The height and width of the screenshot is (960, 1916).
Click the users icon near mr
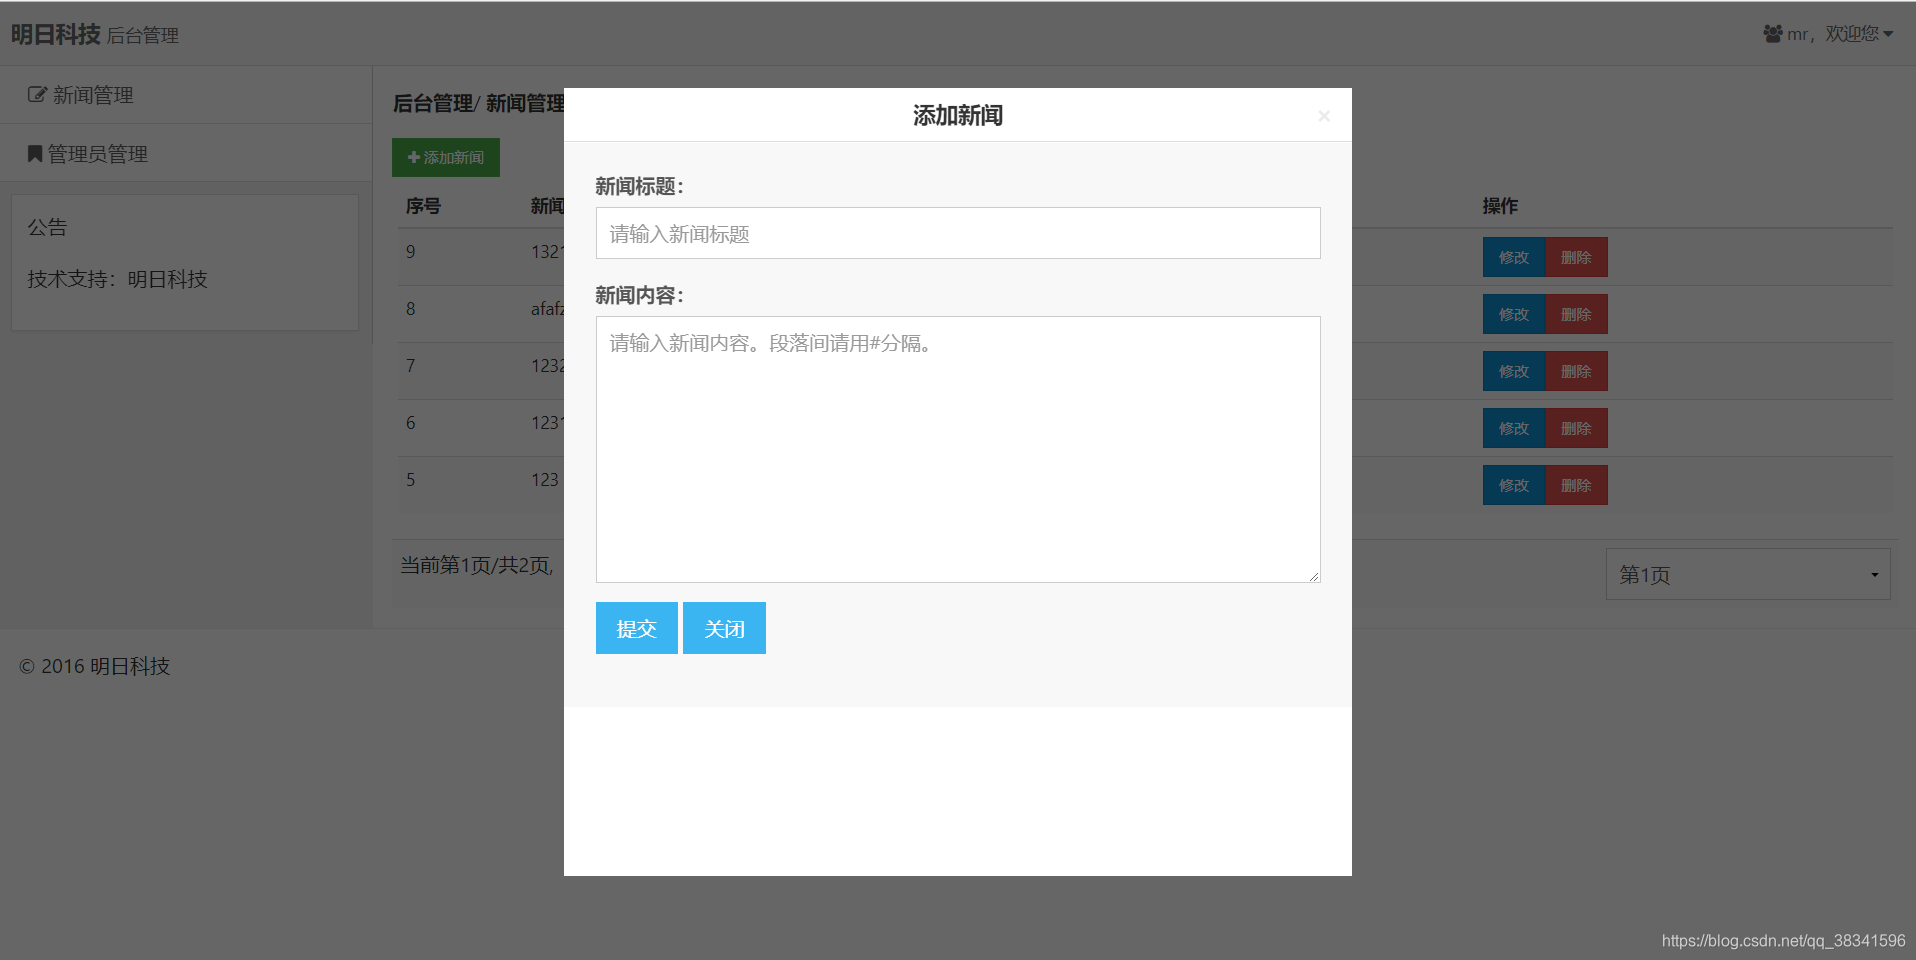pos(1773,34)
